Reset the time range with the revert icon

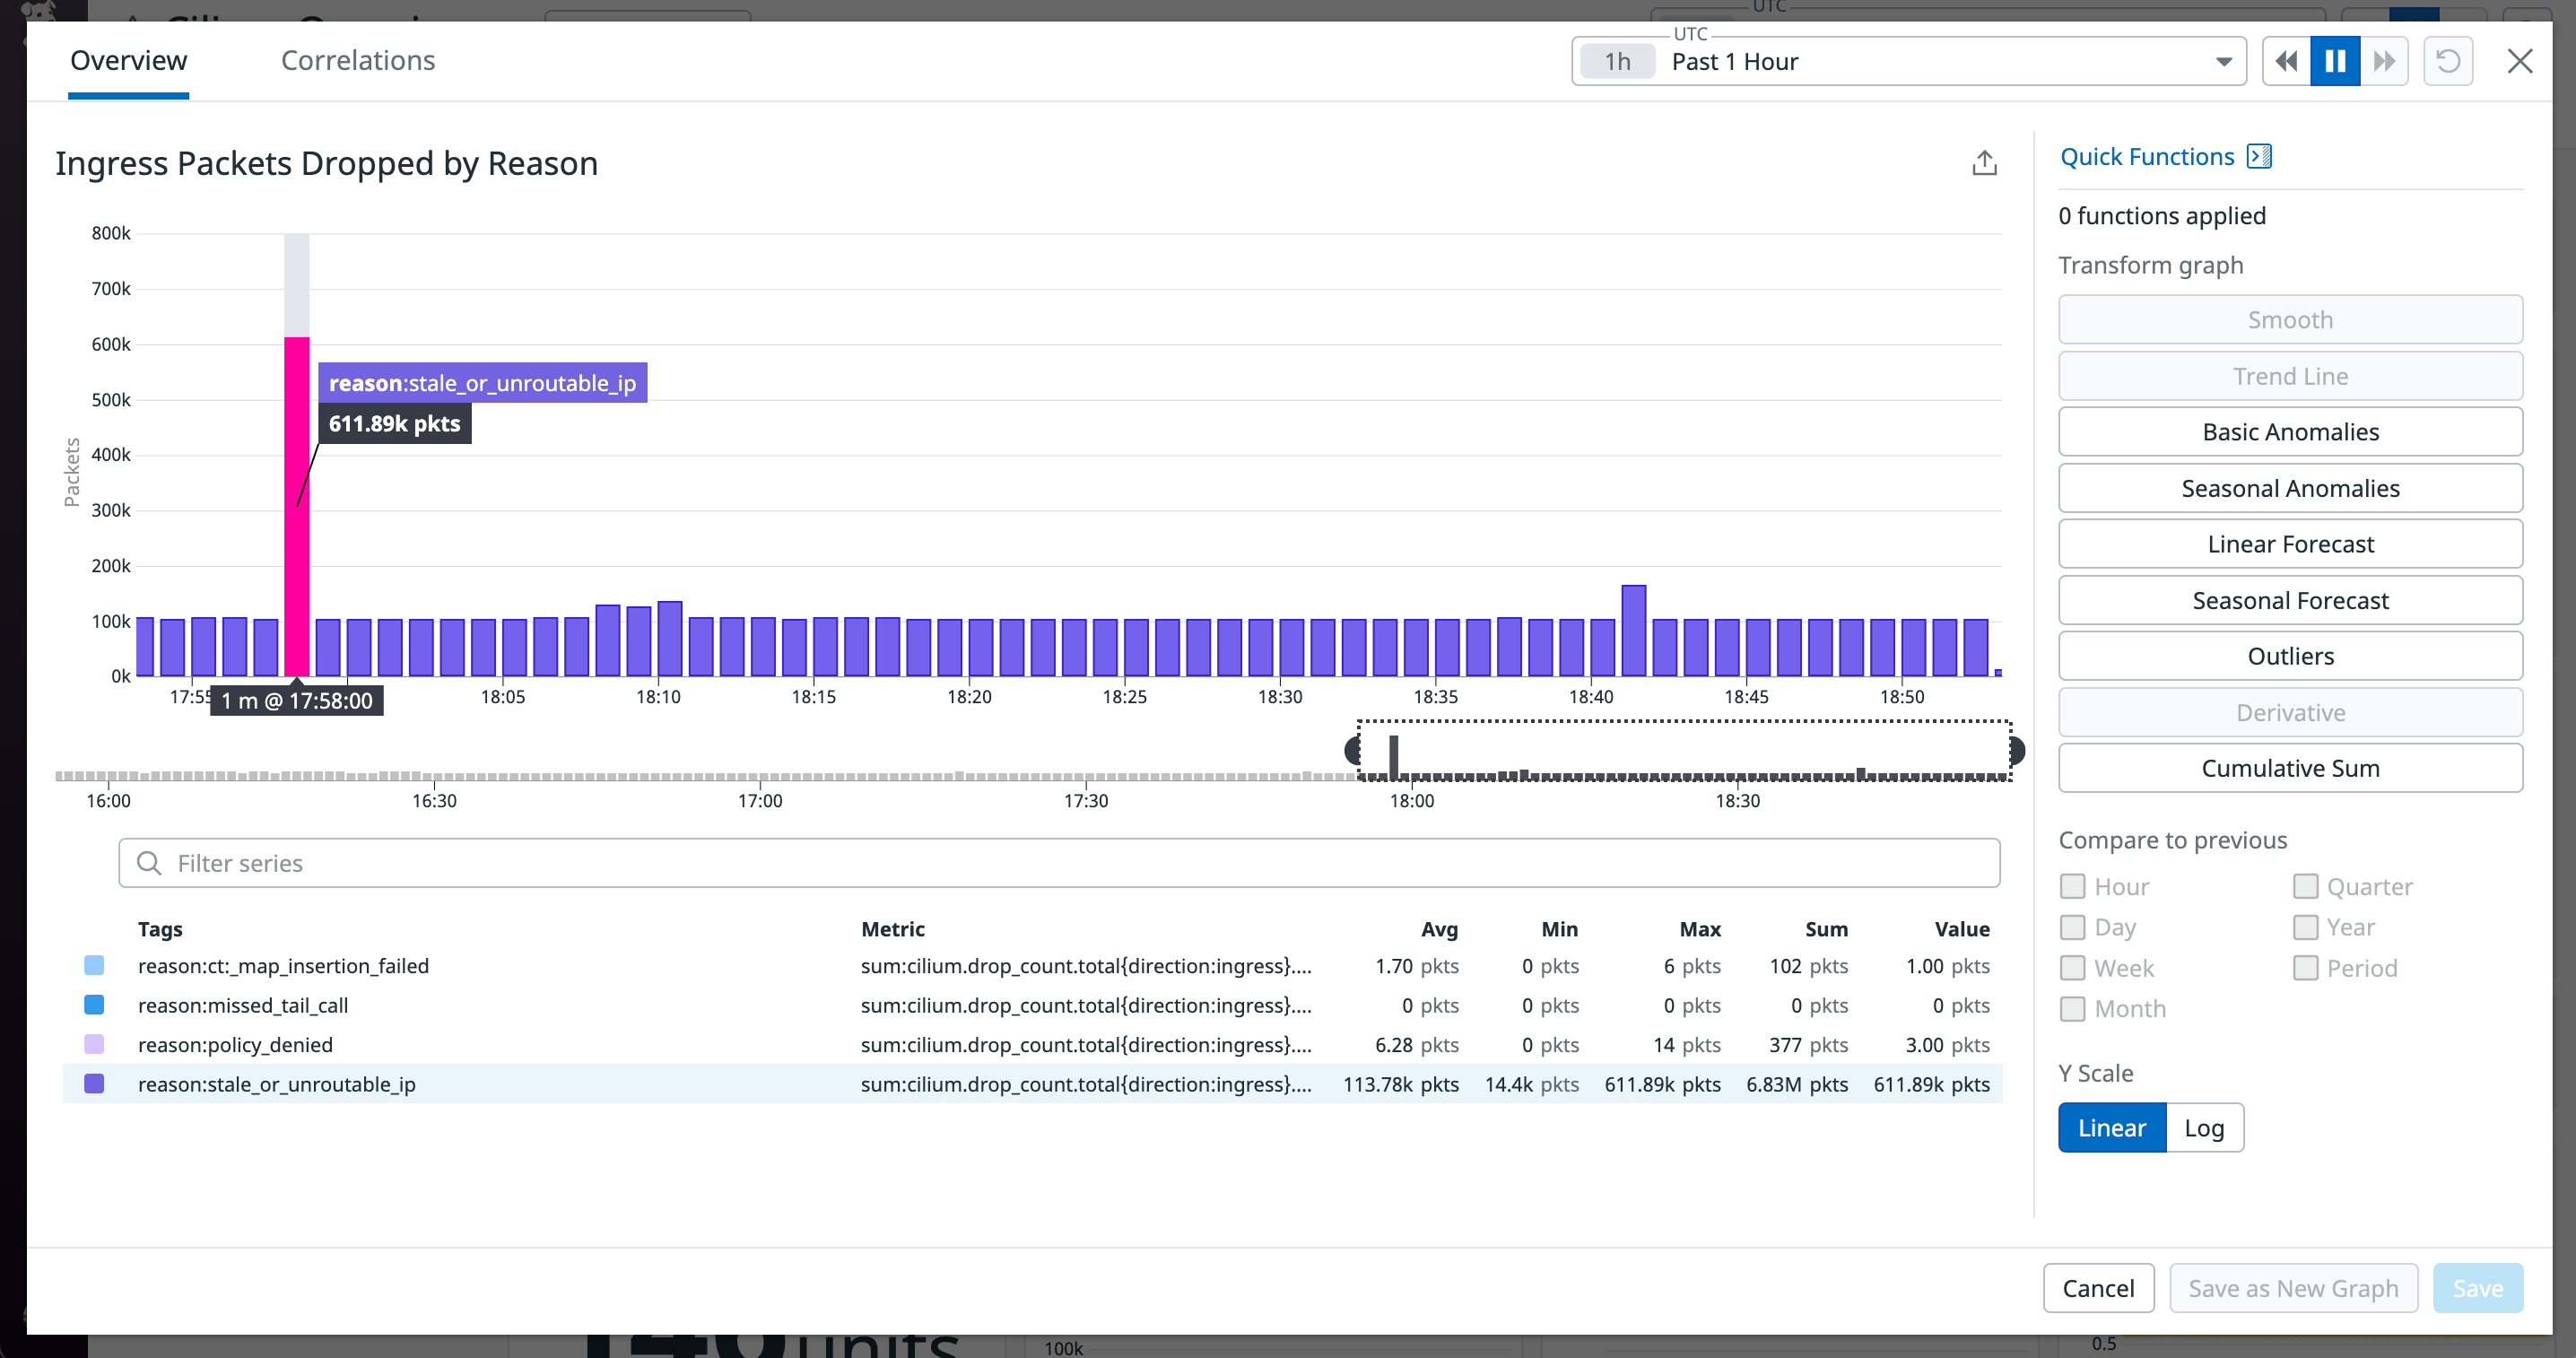tap(2449, 61)
